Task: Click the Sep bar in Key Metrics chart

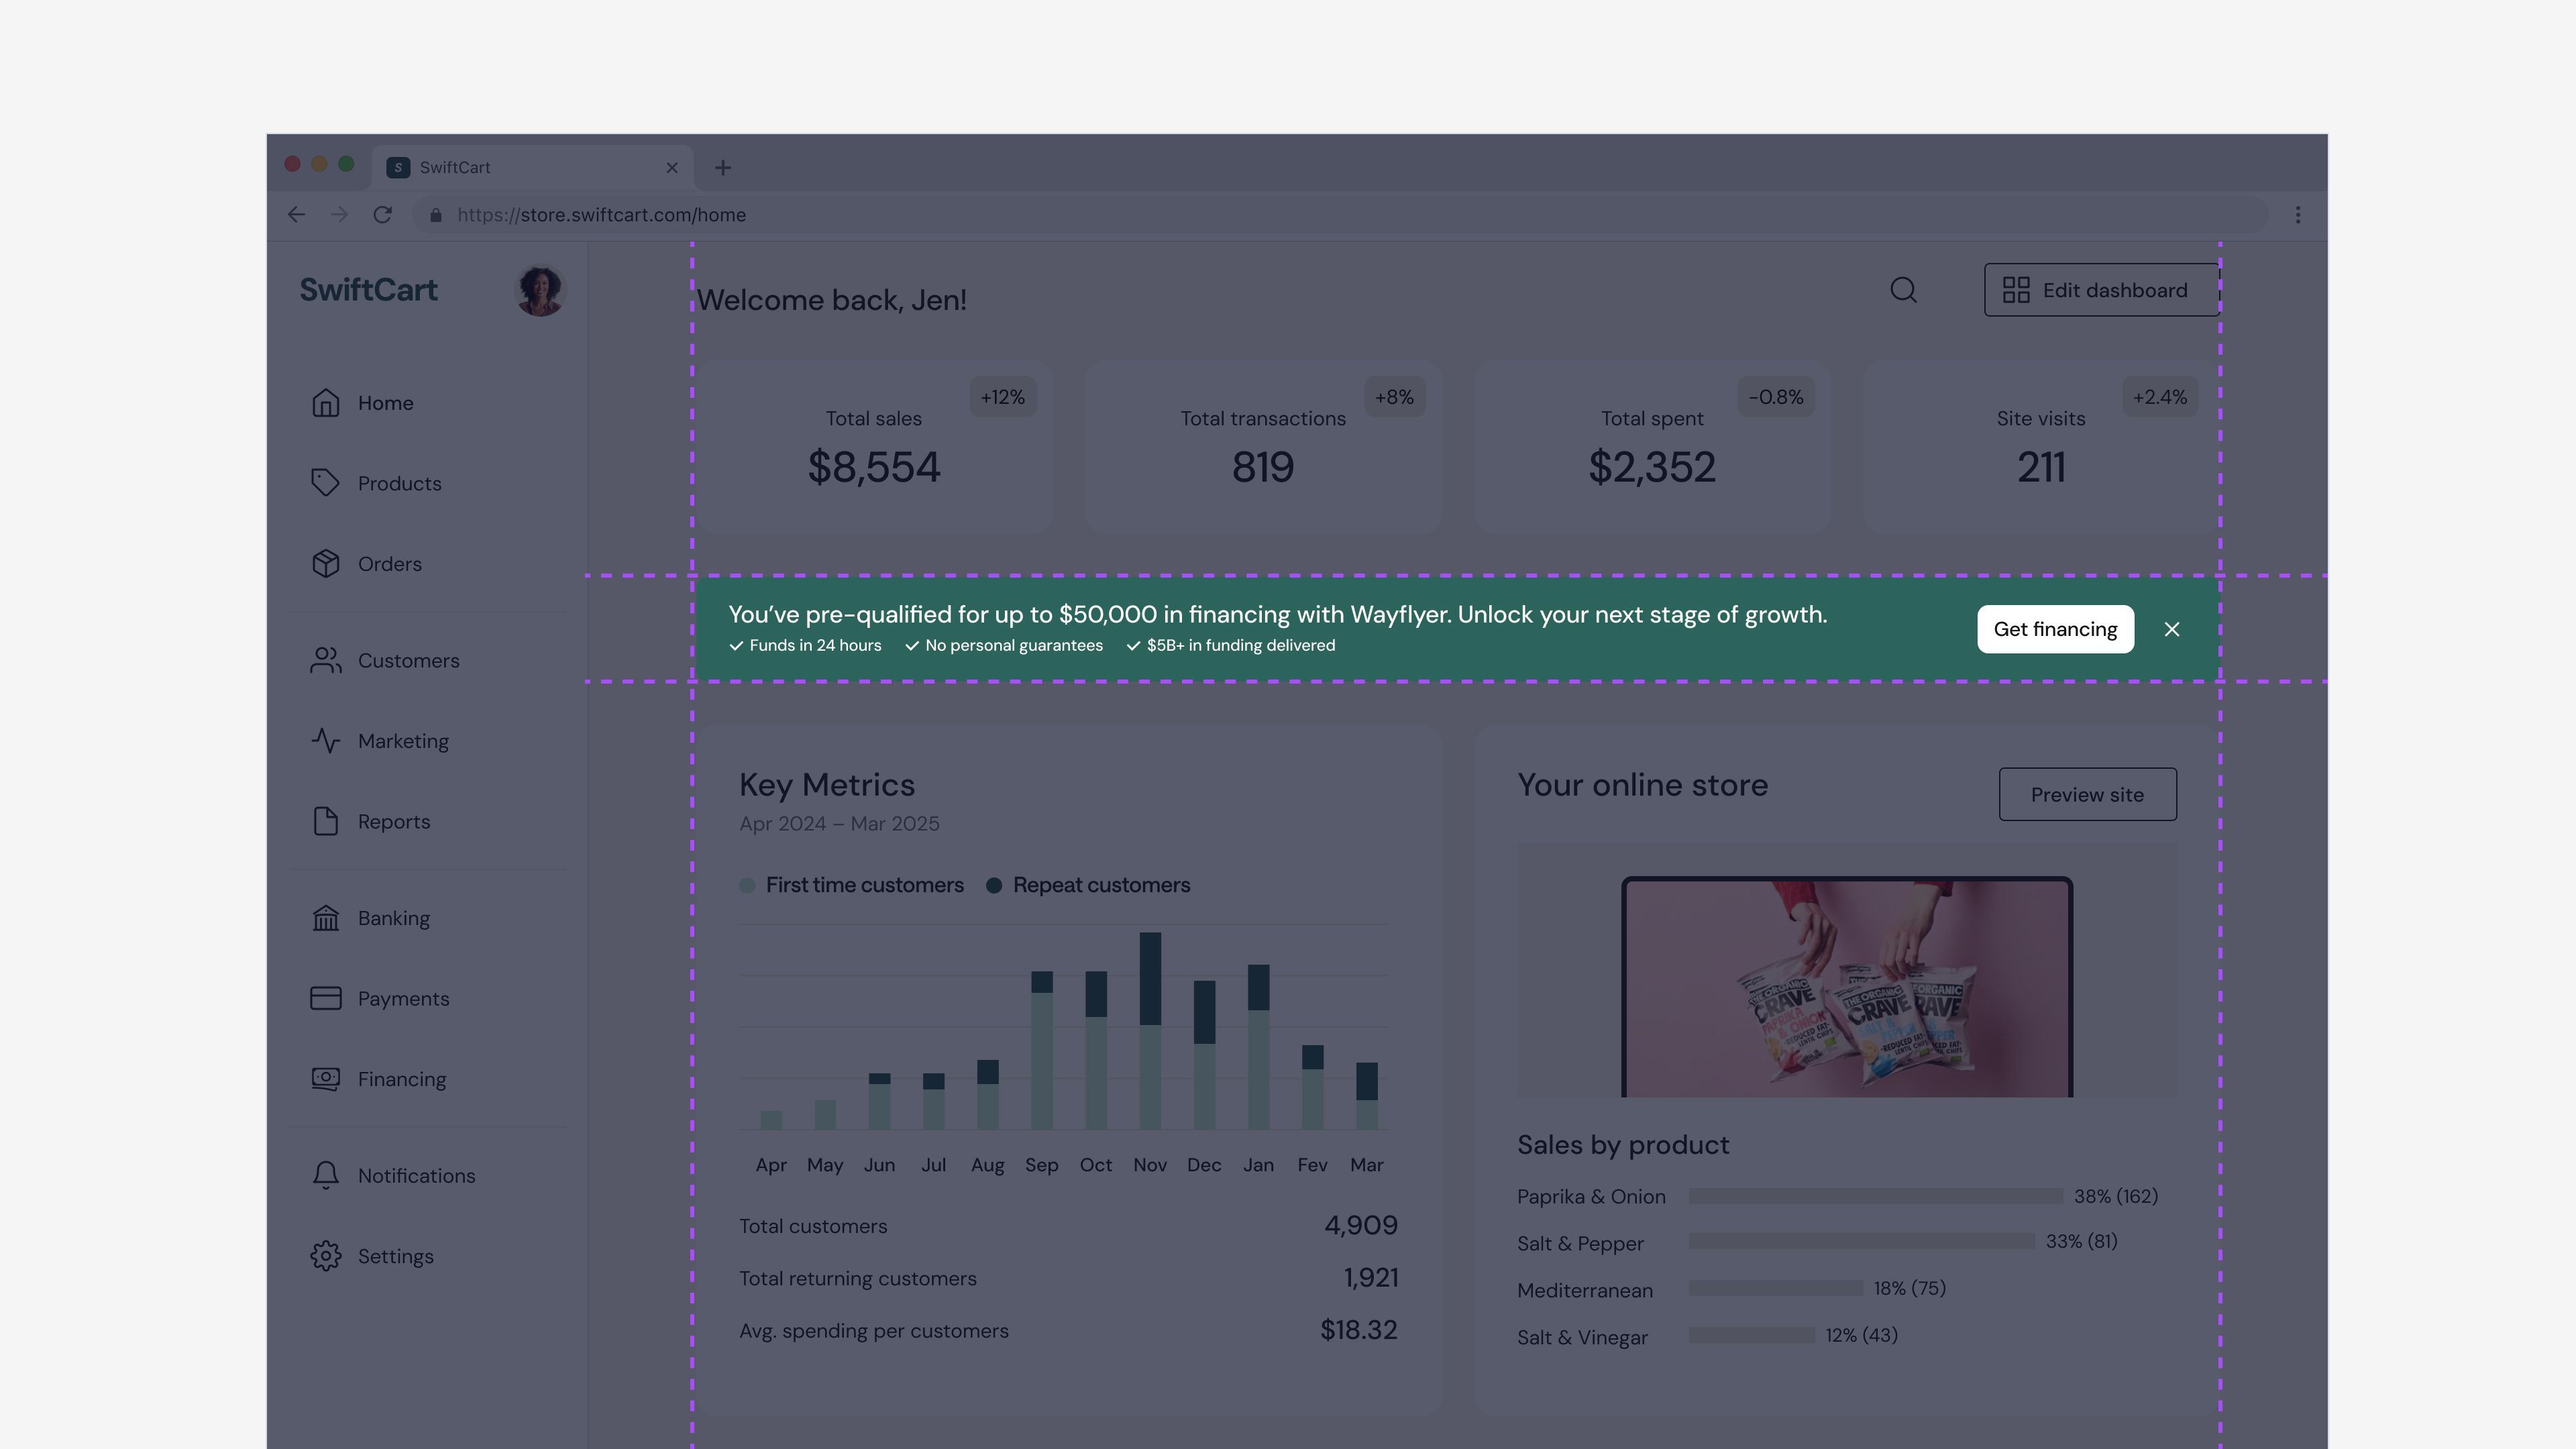Action: (x=1042, y=1050)
